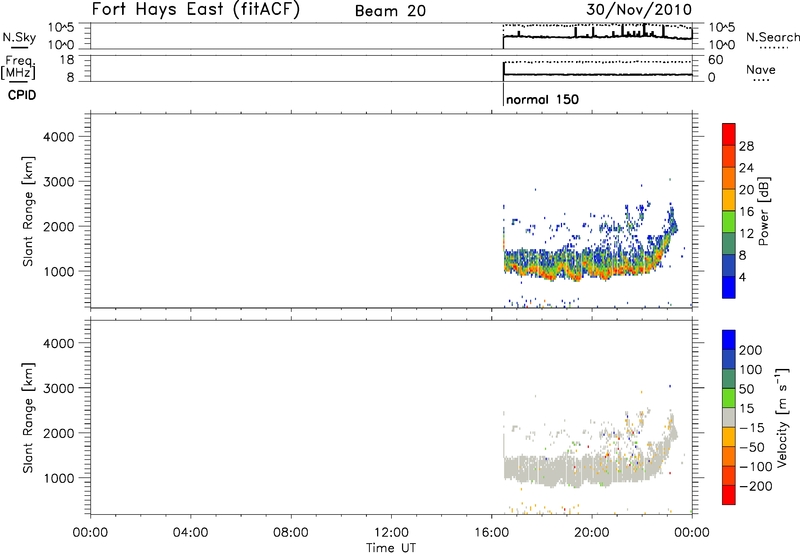800x554 pixels.
Task: Click the '16:00' time tick label
Action: [x=491, y=533]
